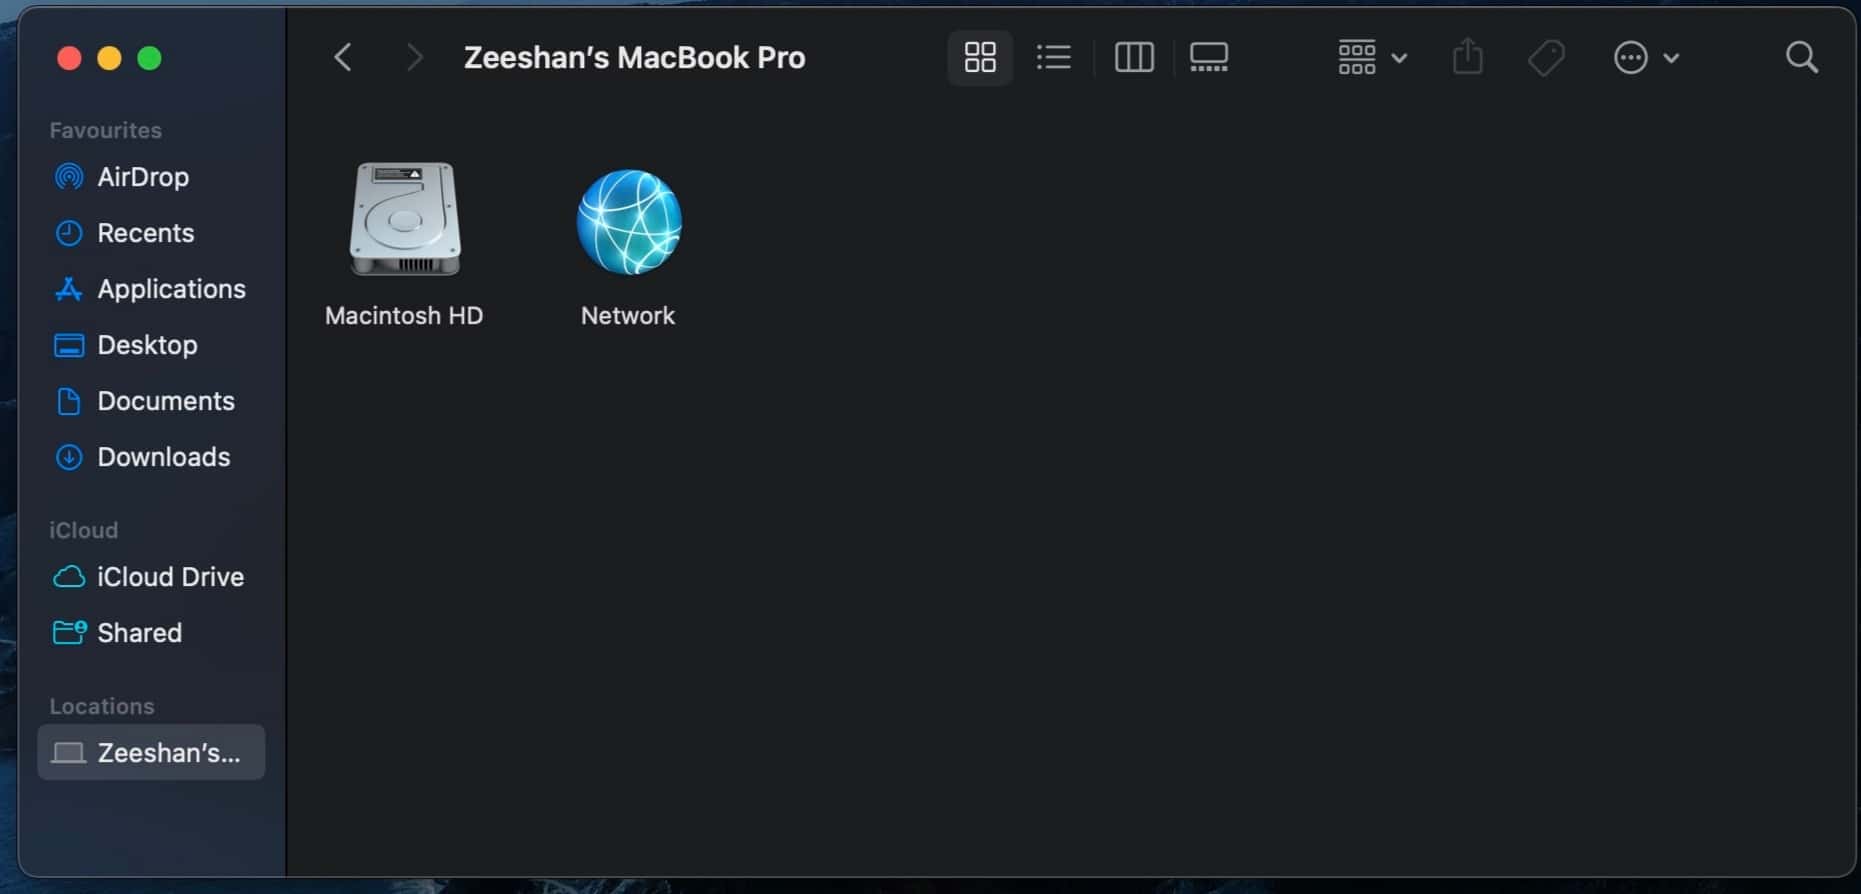Open Downloads in the sidebar
The image size is (1861, 894).
[x=151, y=457]
